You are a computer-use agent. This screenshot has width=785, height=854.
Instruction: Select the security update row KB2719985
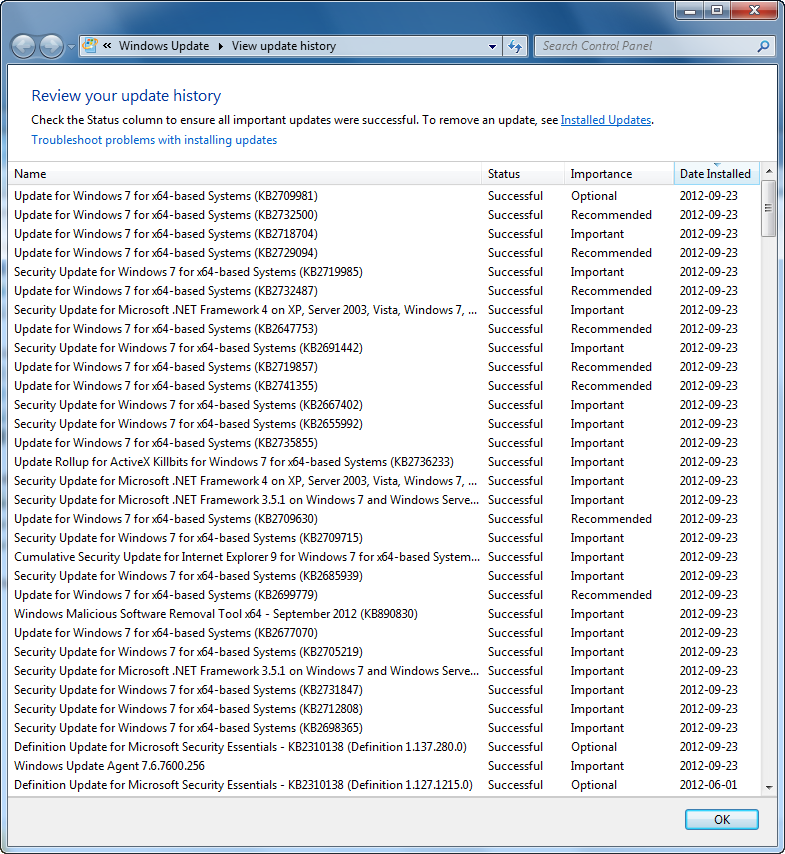[x=384, y=272]
